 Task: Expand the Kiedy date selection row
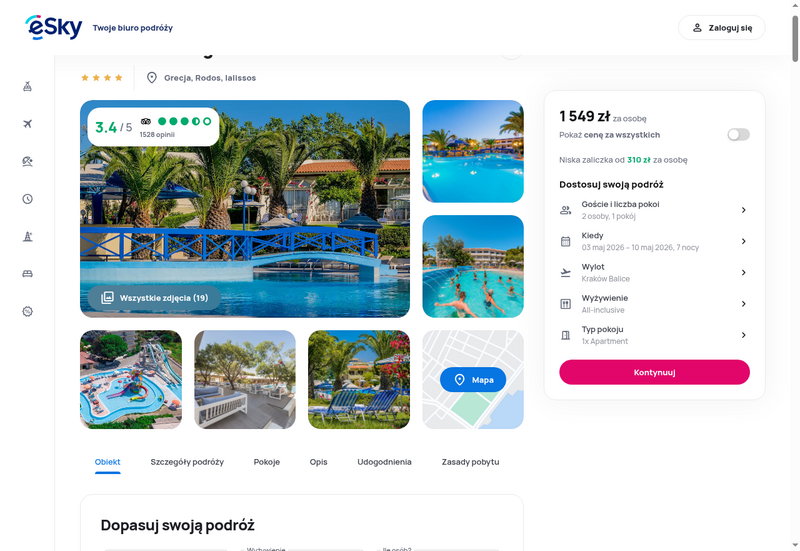[655, 241]
